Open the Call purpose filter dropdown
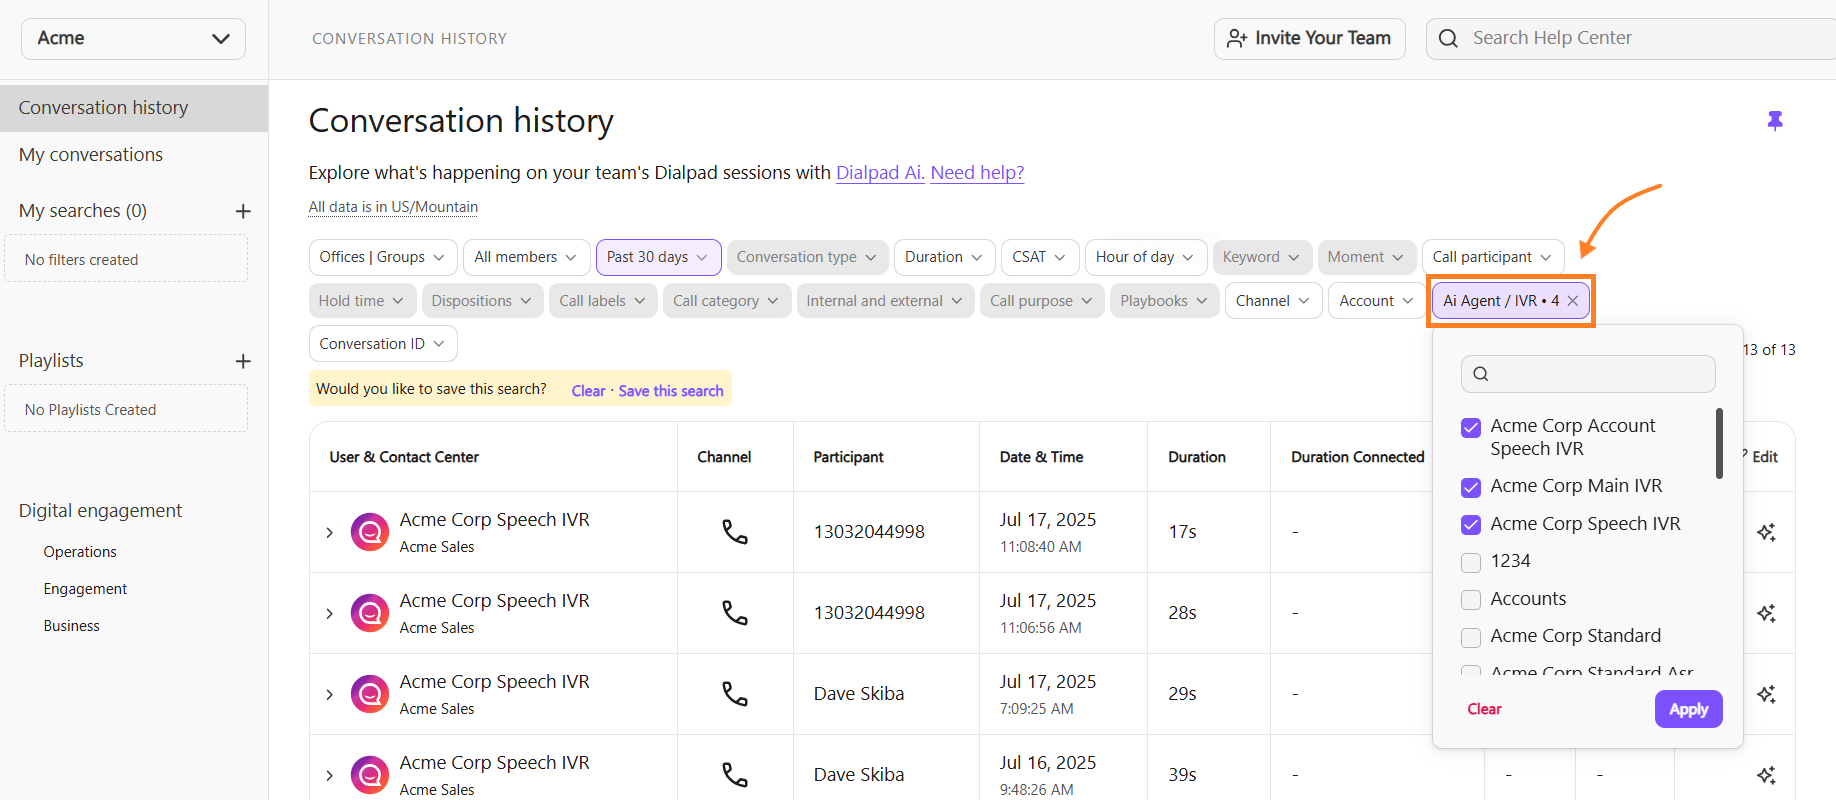The image size is (1836, 800). [1042, 301]
